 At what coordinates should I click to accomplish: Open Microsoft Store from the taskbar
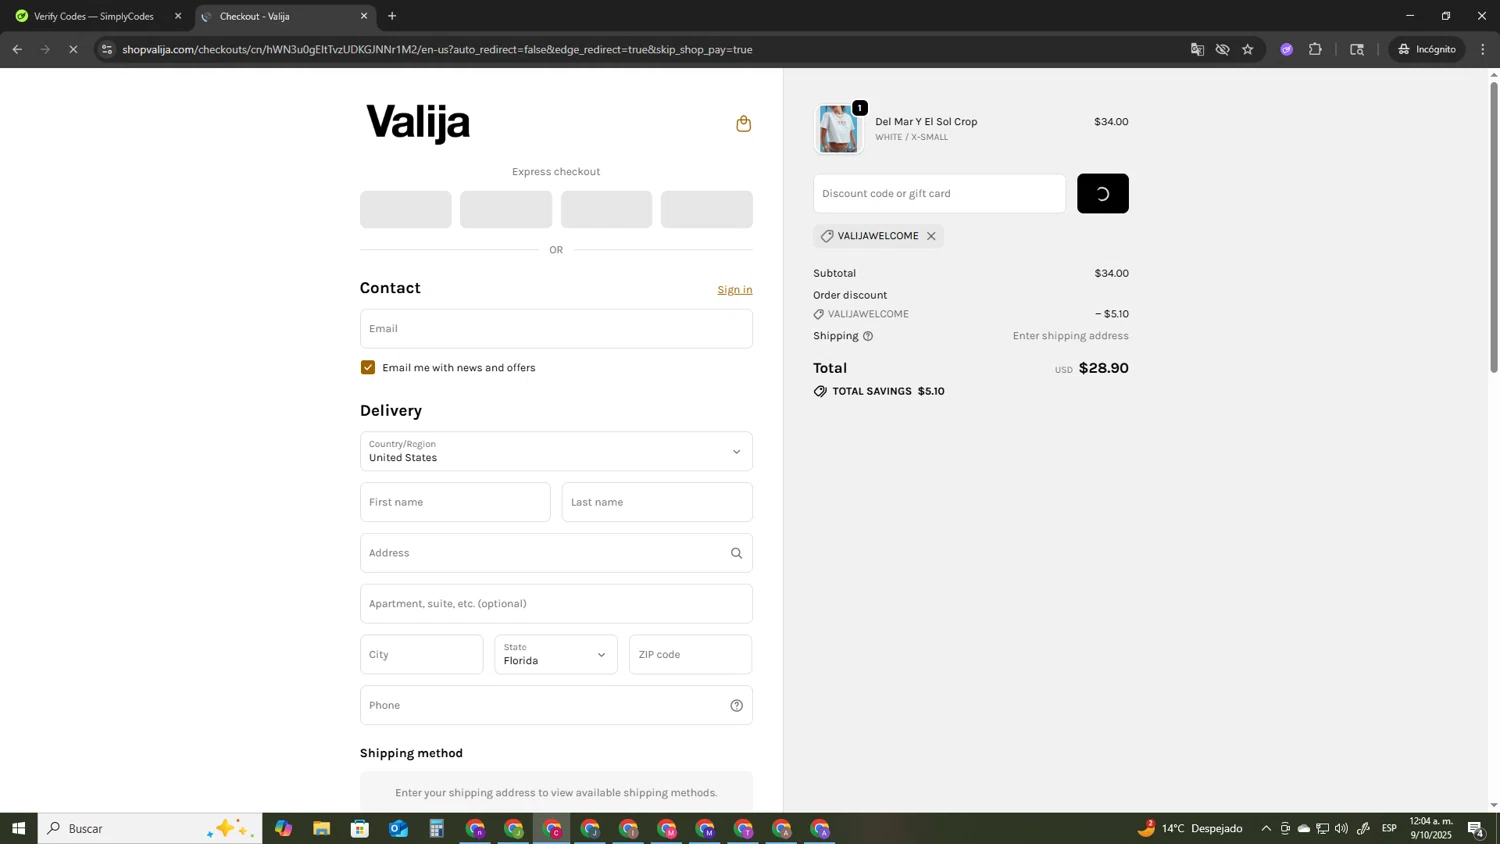tap(360, 829)
